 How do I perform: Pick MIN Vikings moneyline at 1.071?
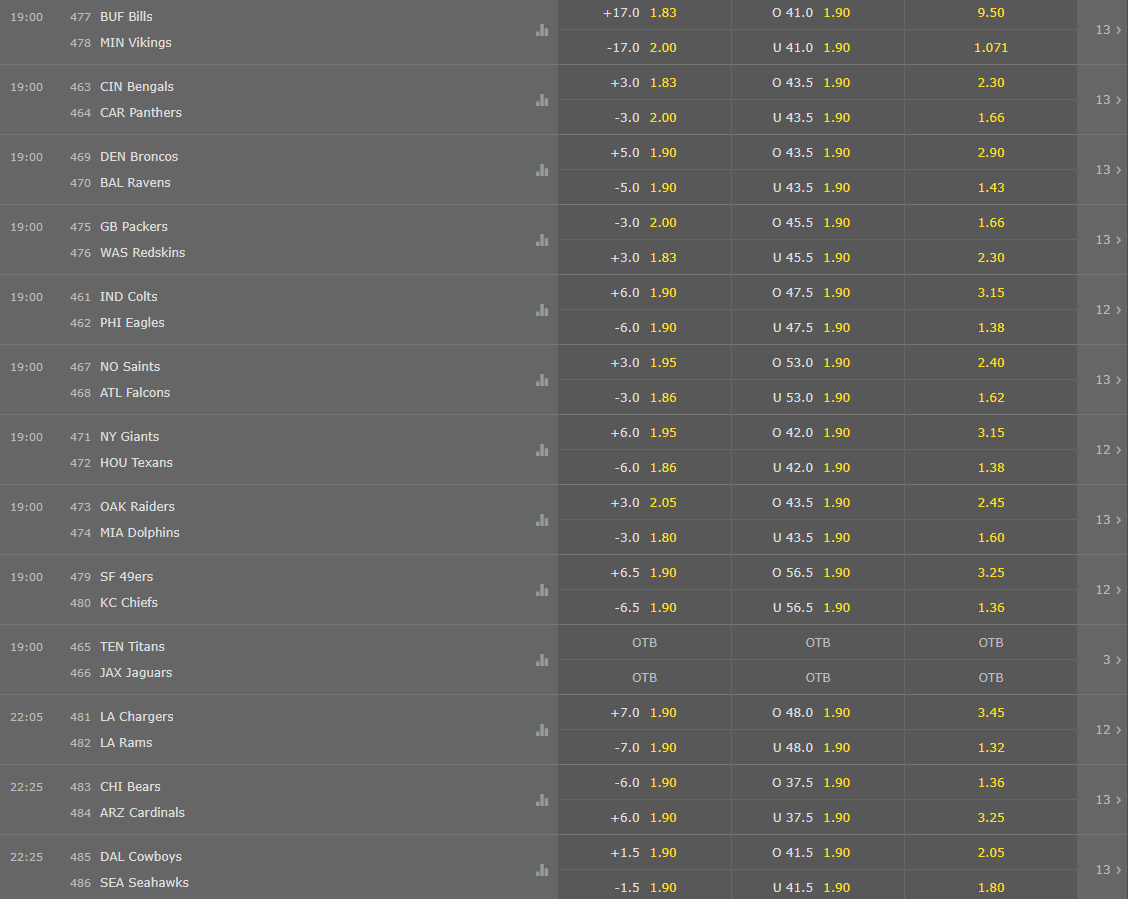[991, 47]
